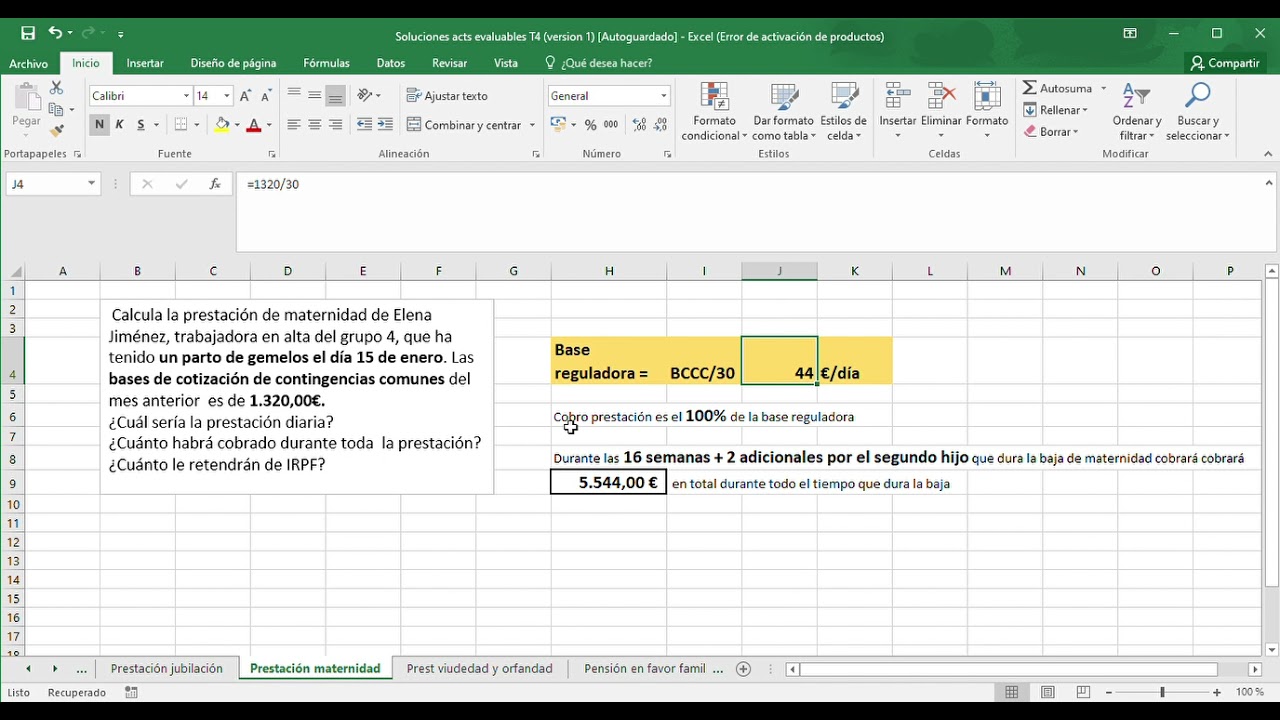1280x720 pixels.
Task: Switch to the Fórmulas ribbon tab
Action: (326, 62)
